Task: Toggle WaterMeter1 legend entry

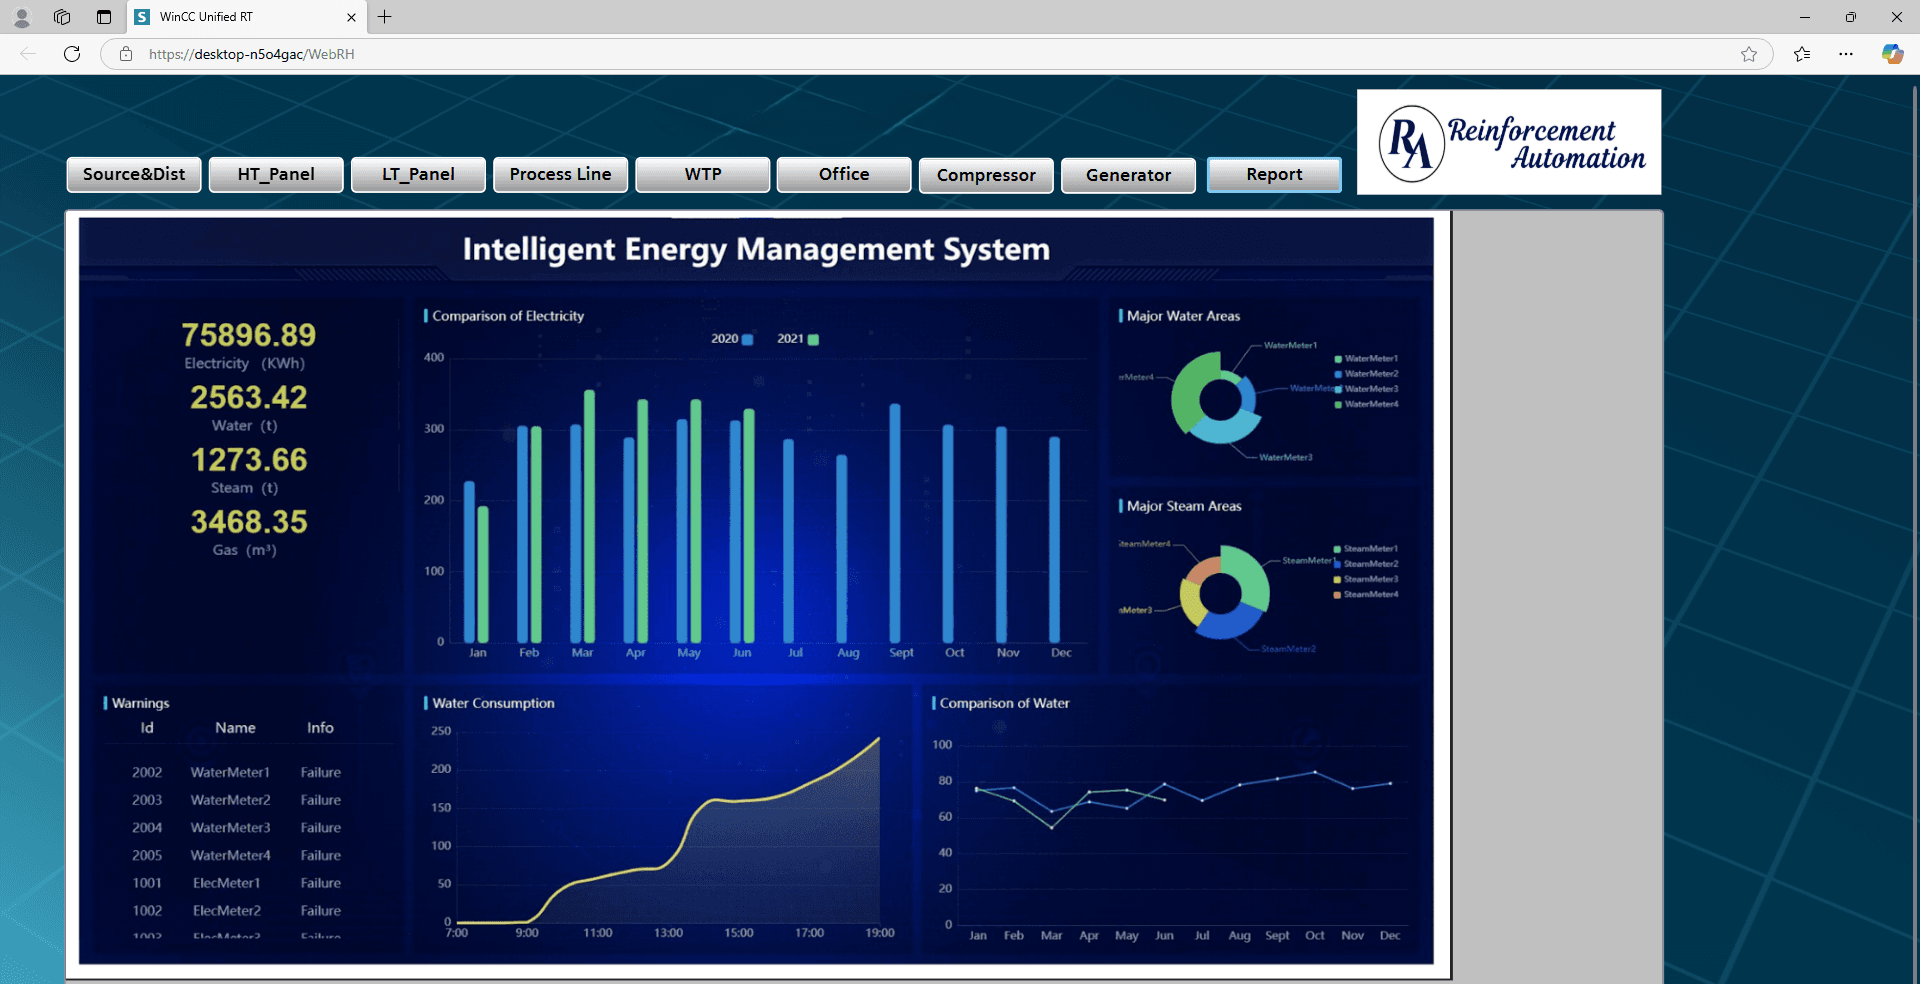Action: (1366, 358)
